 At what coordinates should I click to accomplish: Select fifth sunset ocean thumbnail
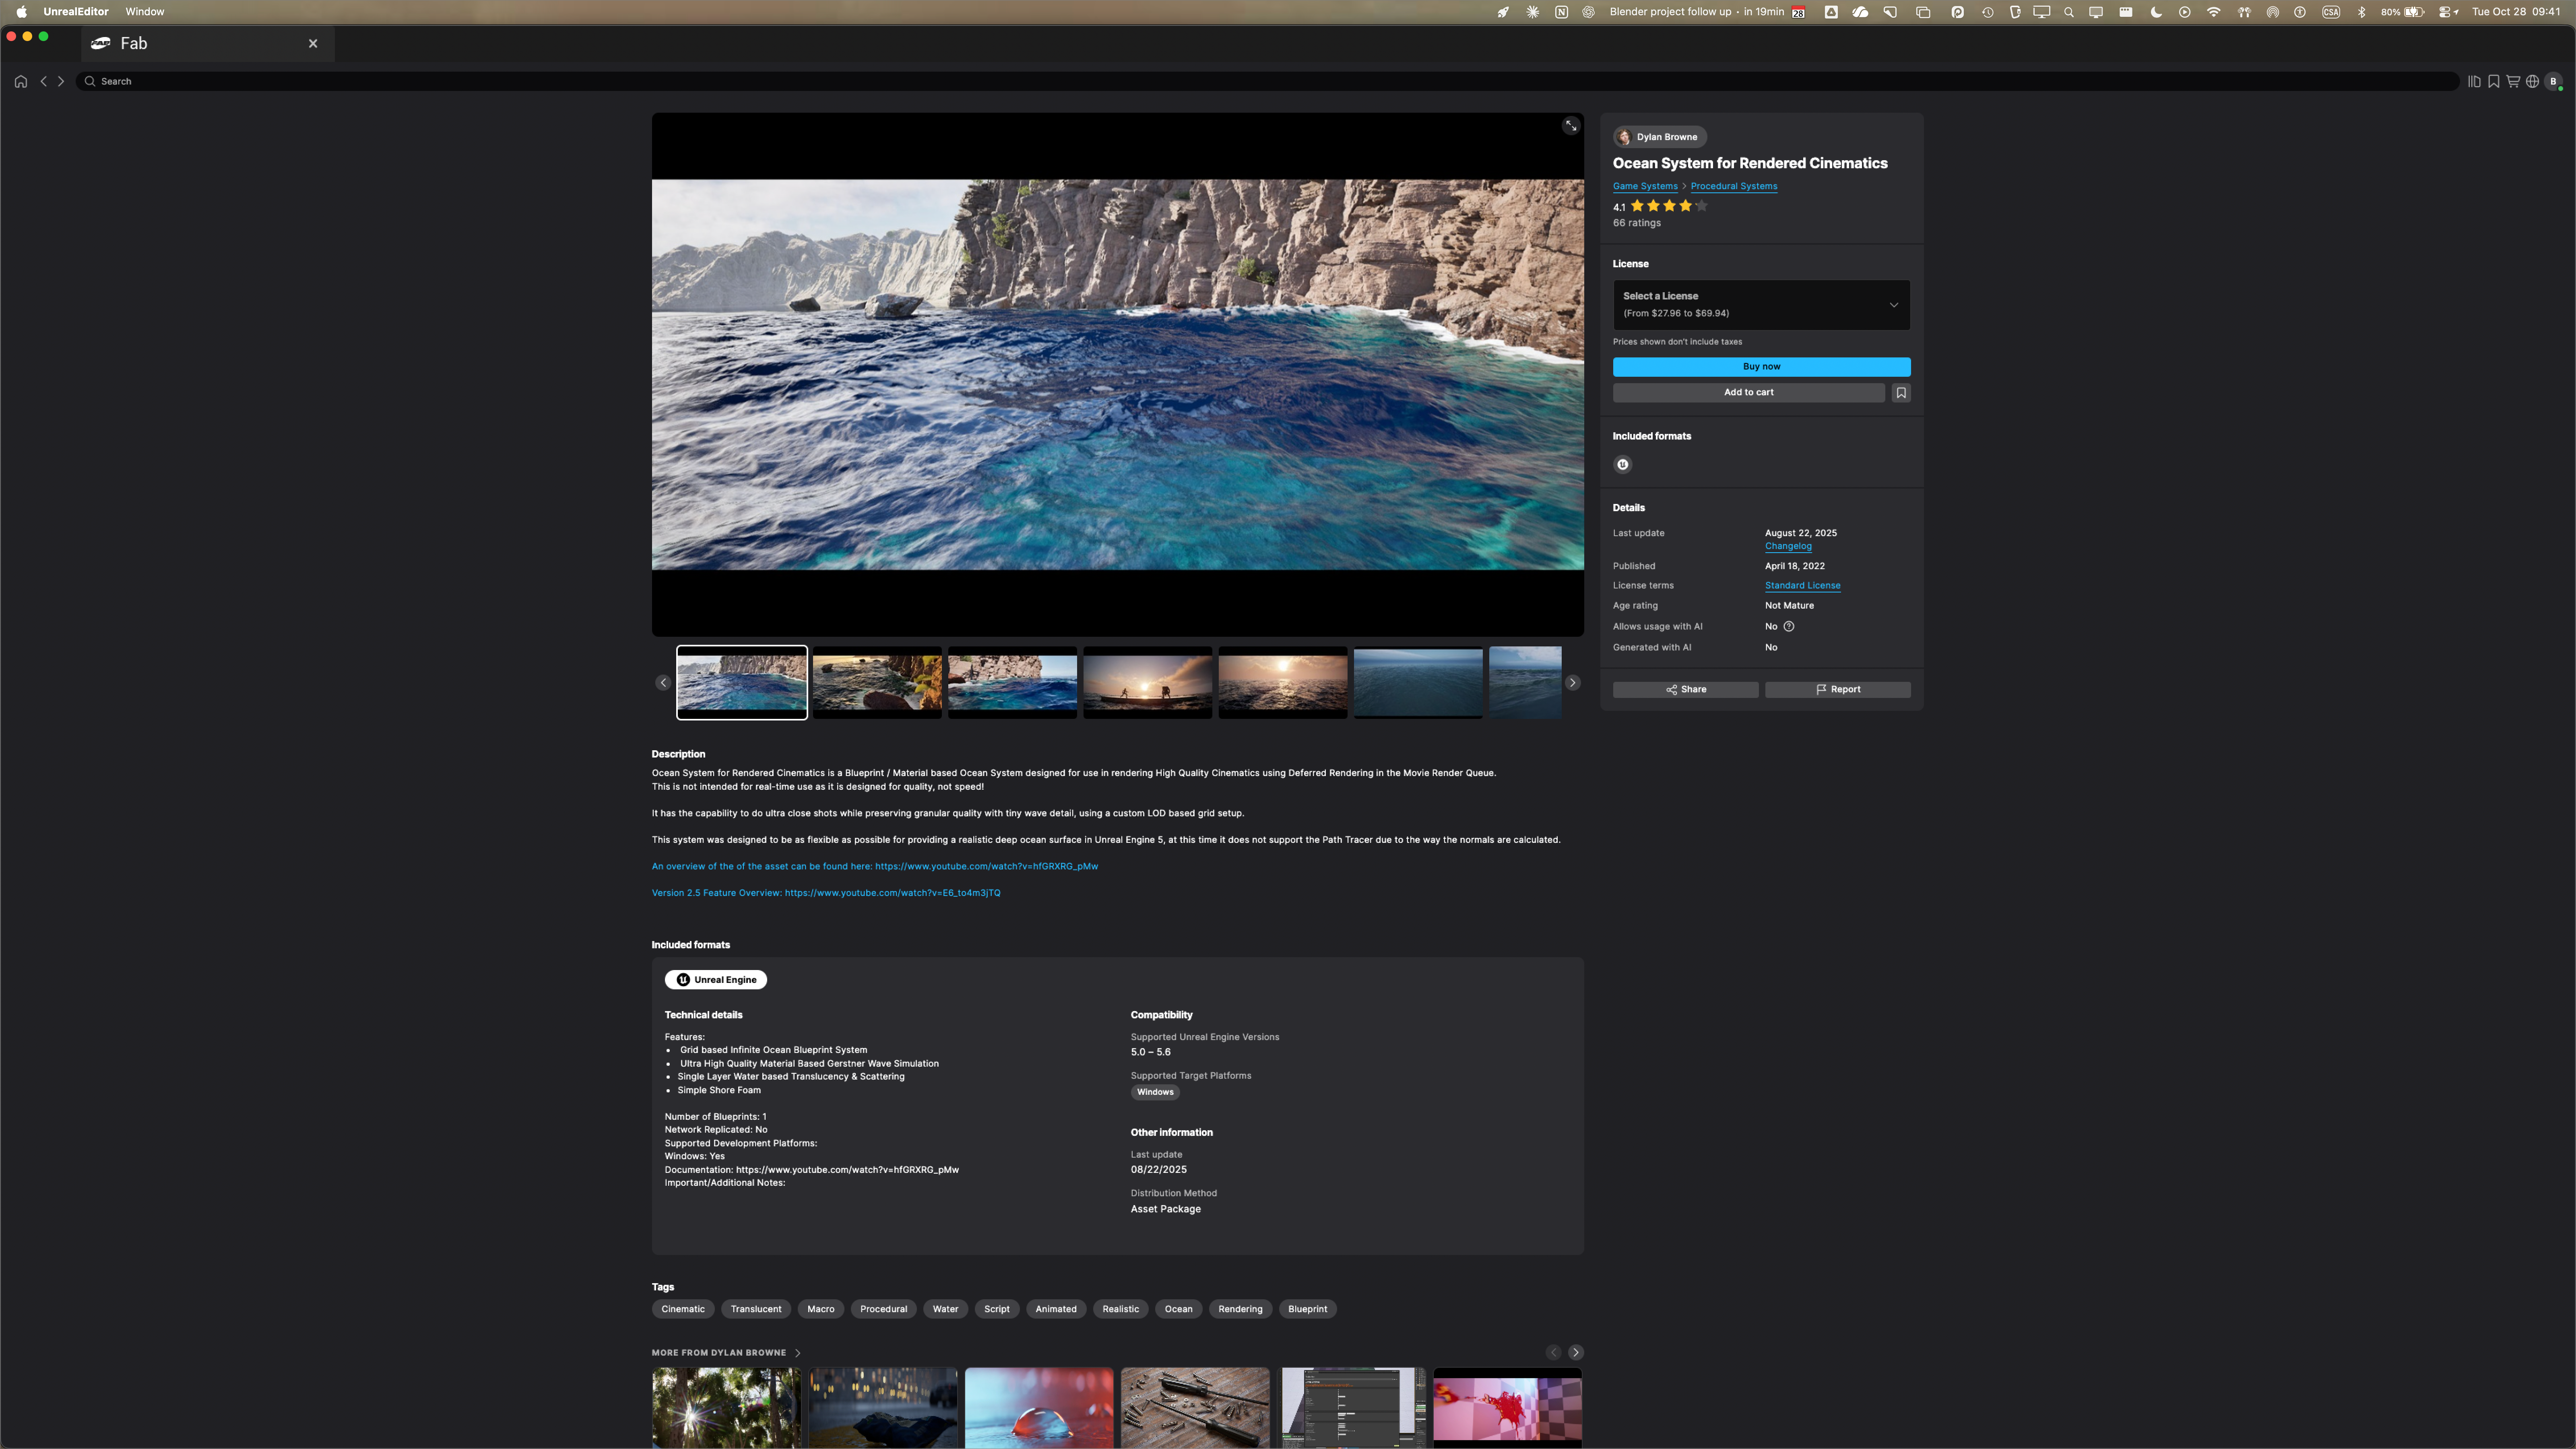1283,683
